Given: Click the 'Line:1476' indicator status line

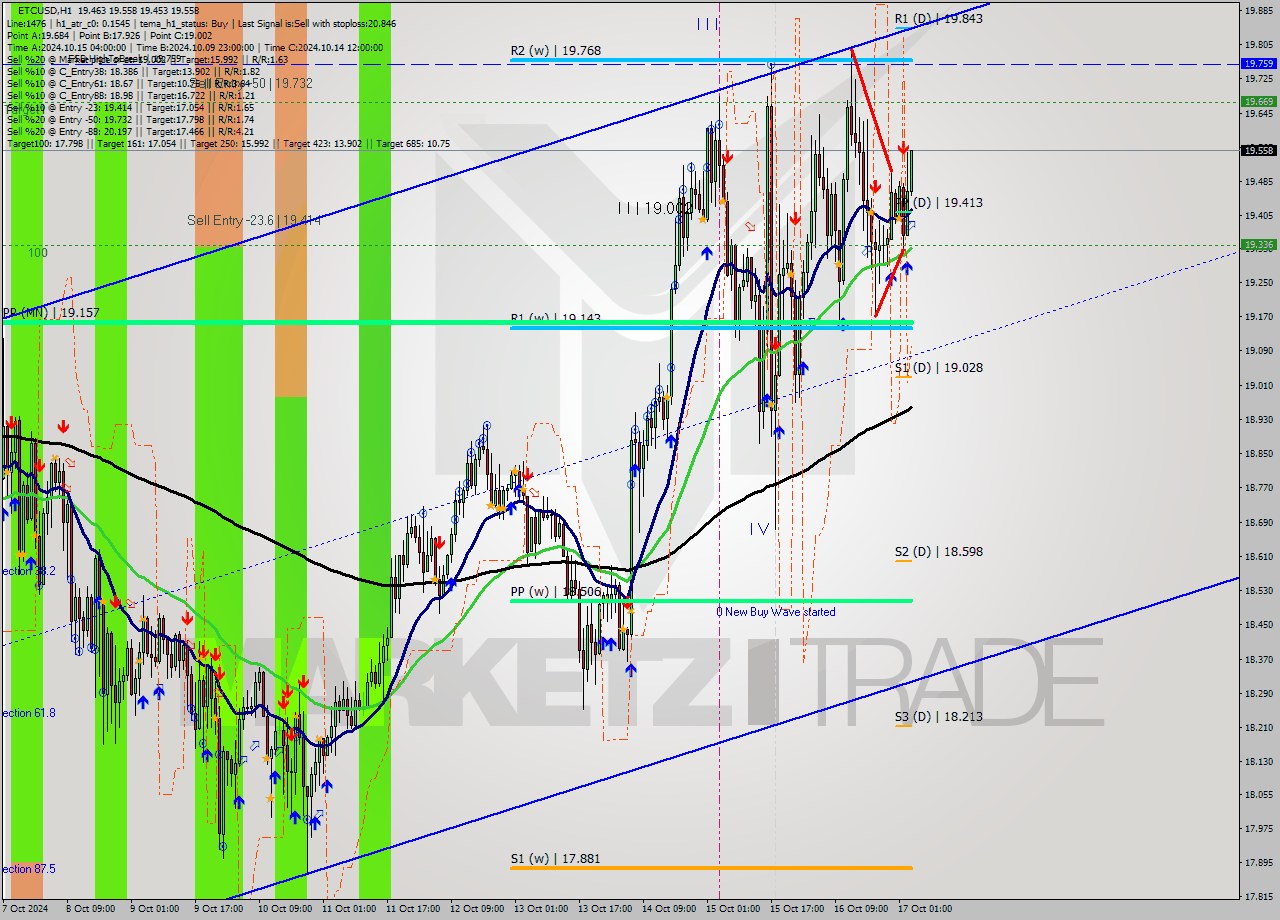Looking at the screenshot, I should [x=200, y=23].
